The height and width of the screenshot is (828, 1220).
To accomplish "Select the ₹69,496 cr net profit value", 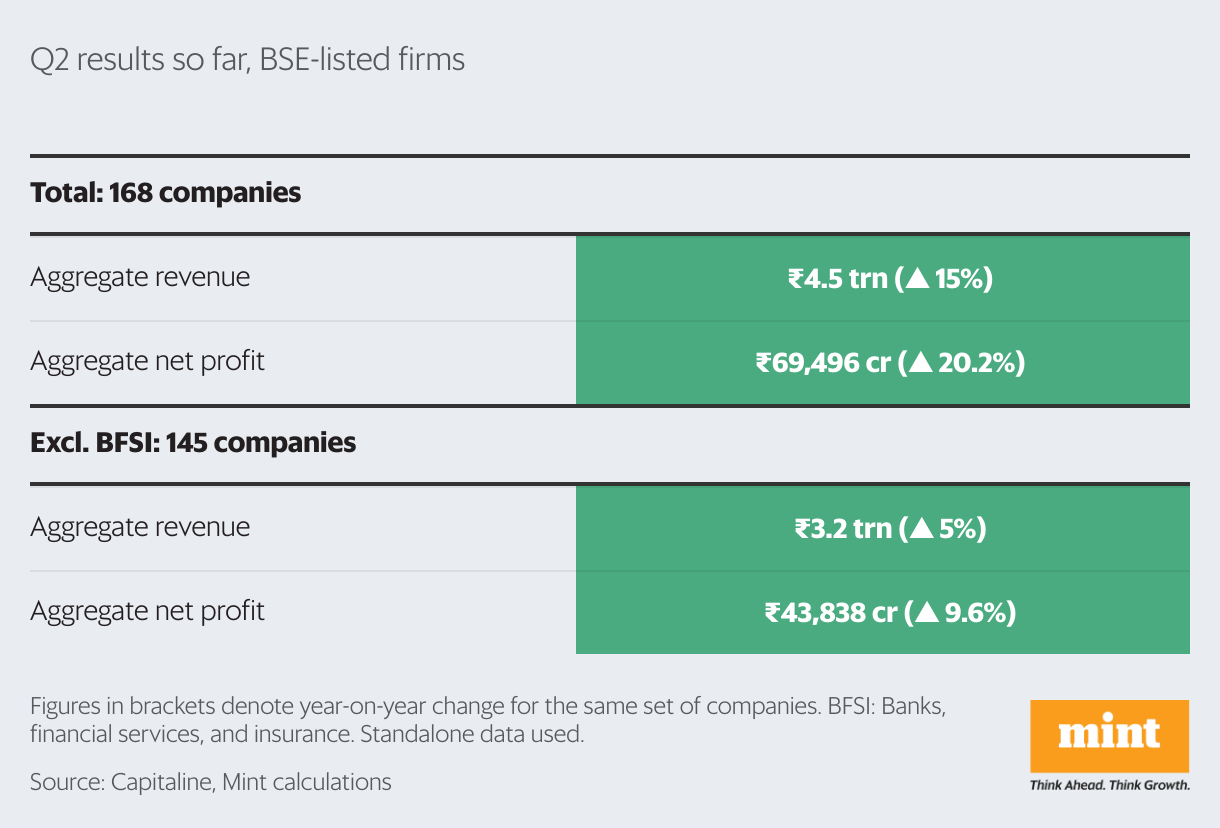I will coord(823,362).
